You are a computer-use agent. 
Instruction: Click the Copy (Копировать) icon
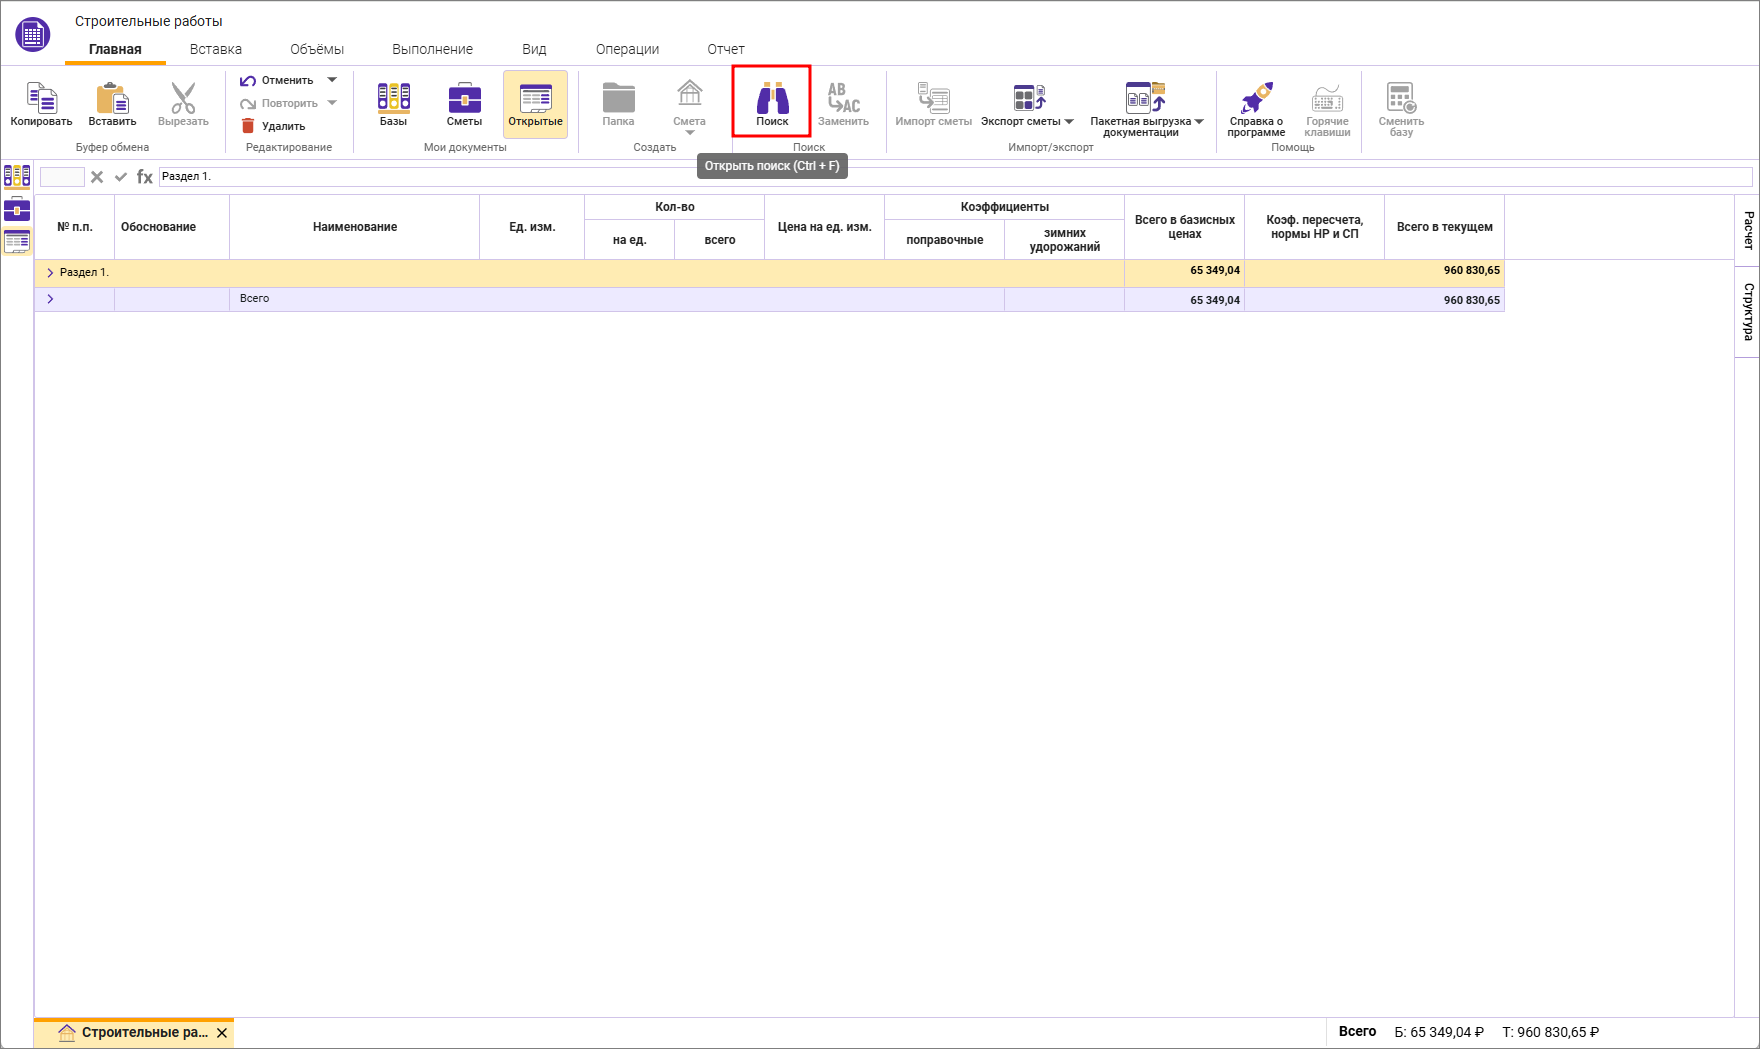[x=41, y=99]
